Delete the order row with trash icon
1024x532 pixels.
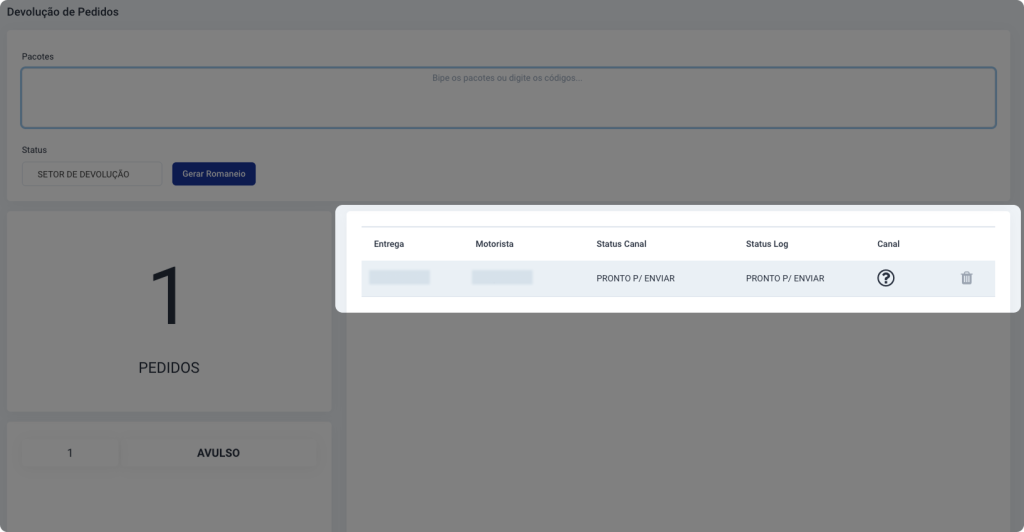pos(966,278)
